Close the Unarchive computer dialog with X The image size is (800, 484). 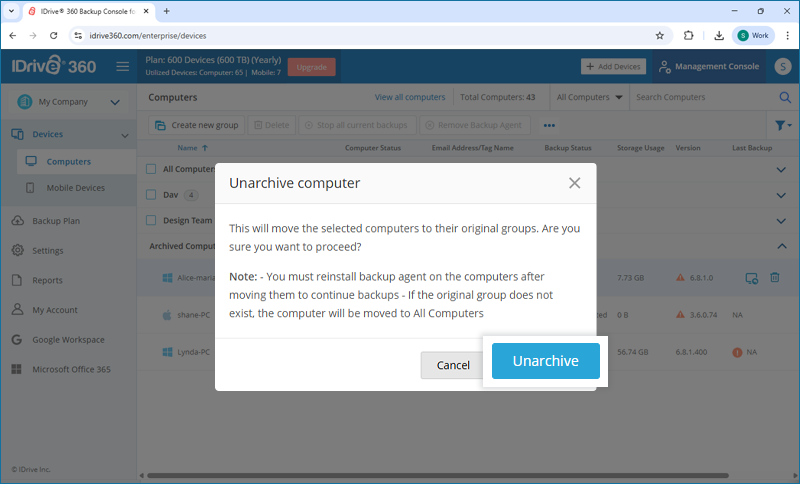coord(574,183)
